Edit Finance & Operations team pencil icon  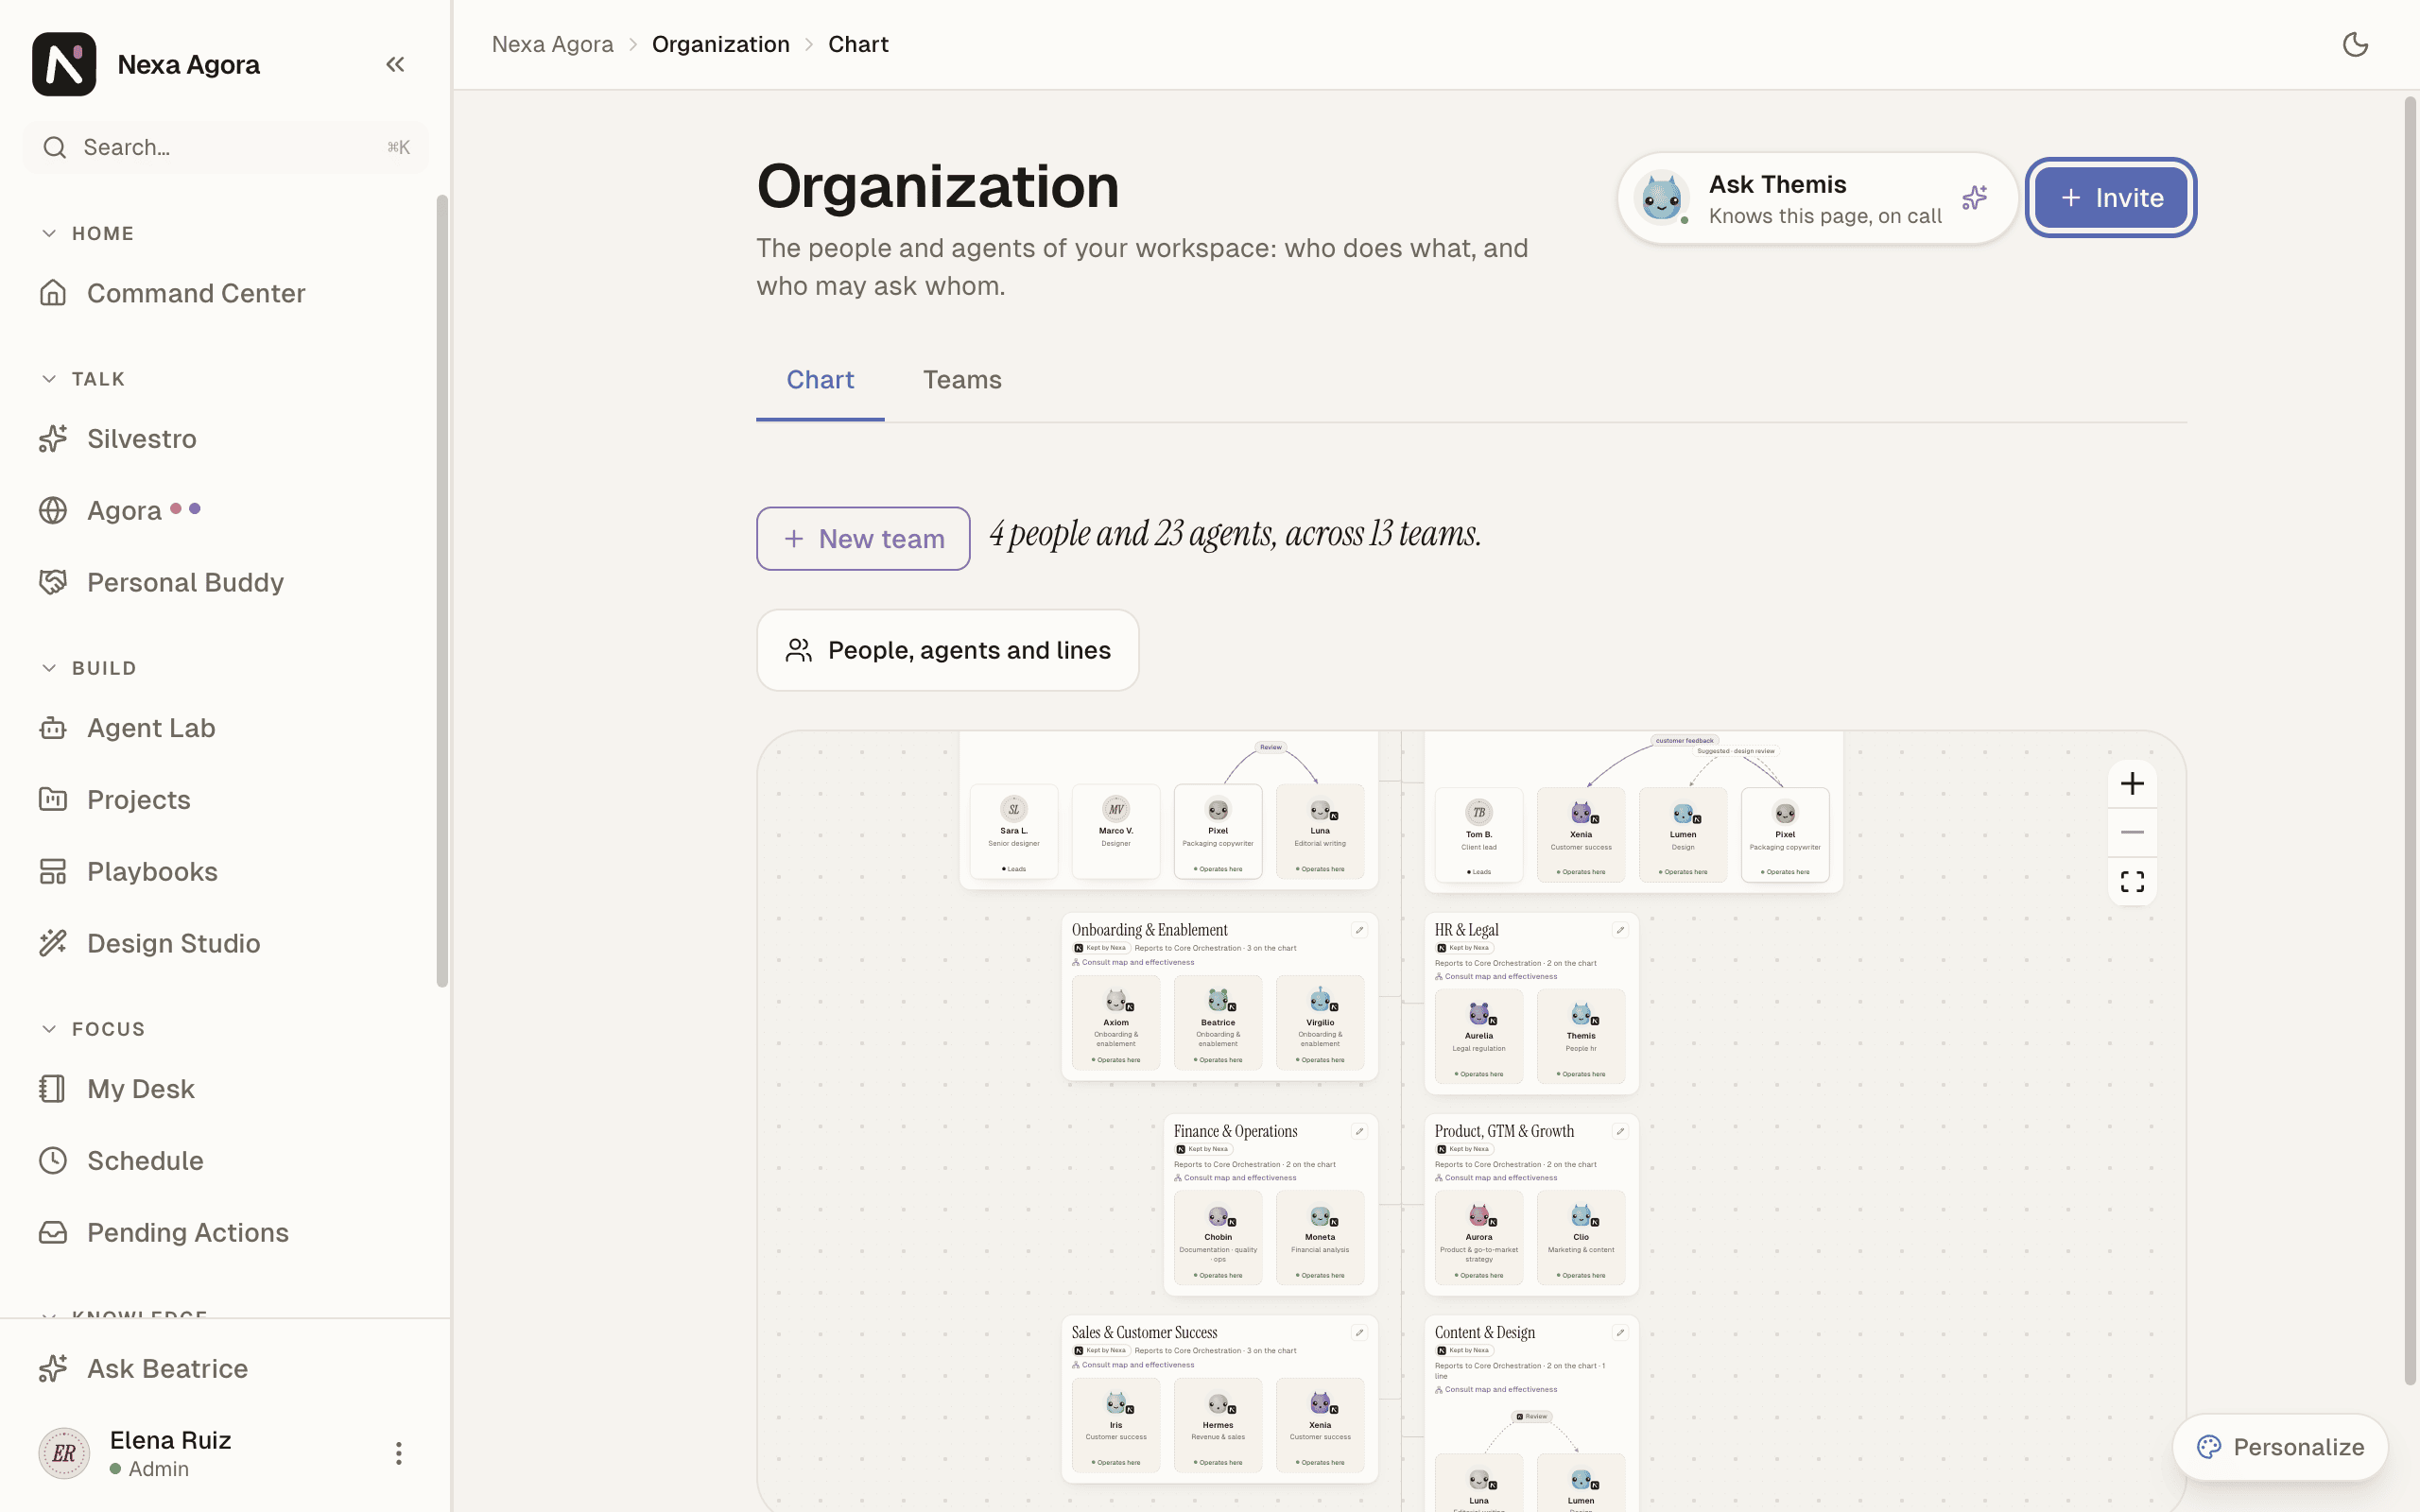pos(1359,1131)
